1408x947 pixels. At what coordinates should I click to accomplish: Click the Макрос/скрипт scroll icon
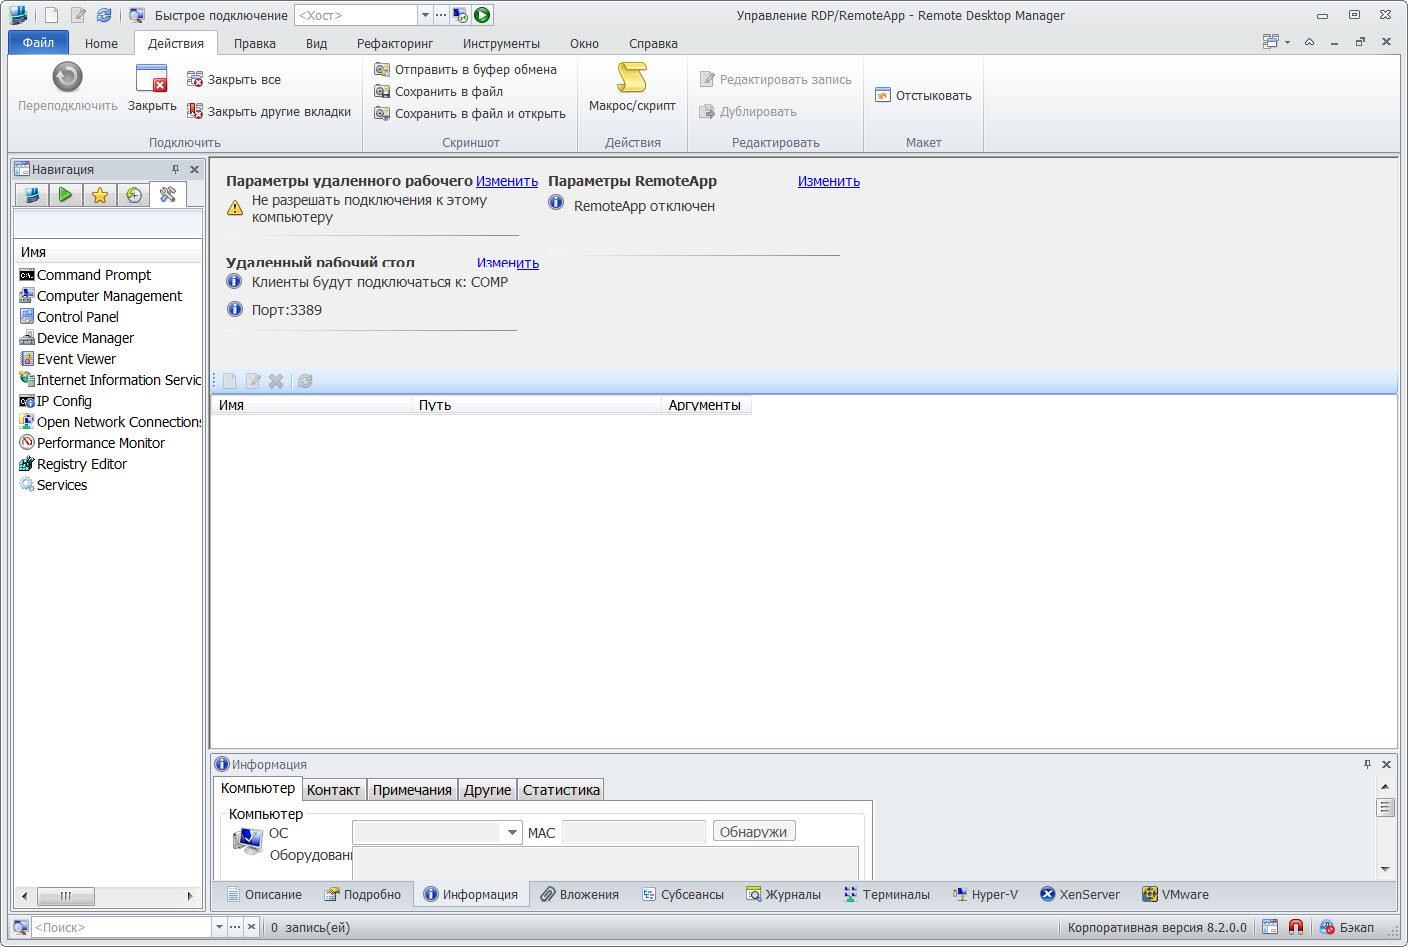[632, 77]
